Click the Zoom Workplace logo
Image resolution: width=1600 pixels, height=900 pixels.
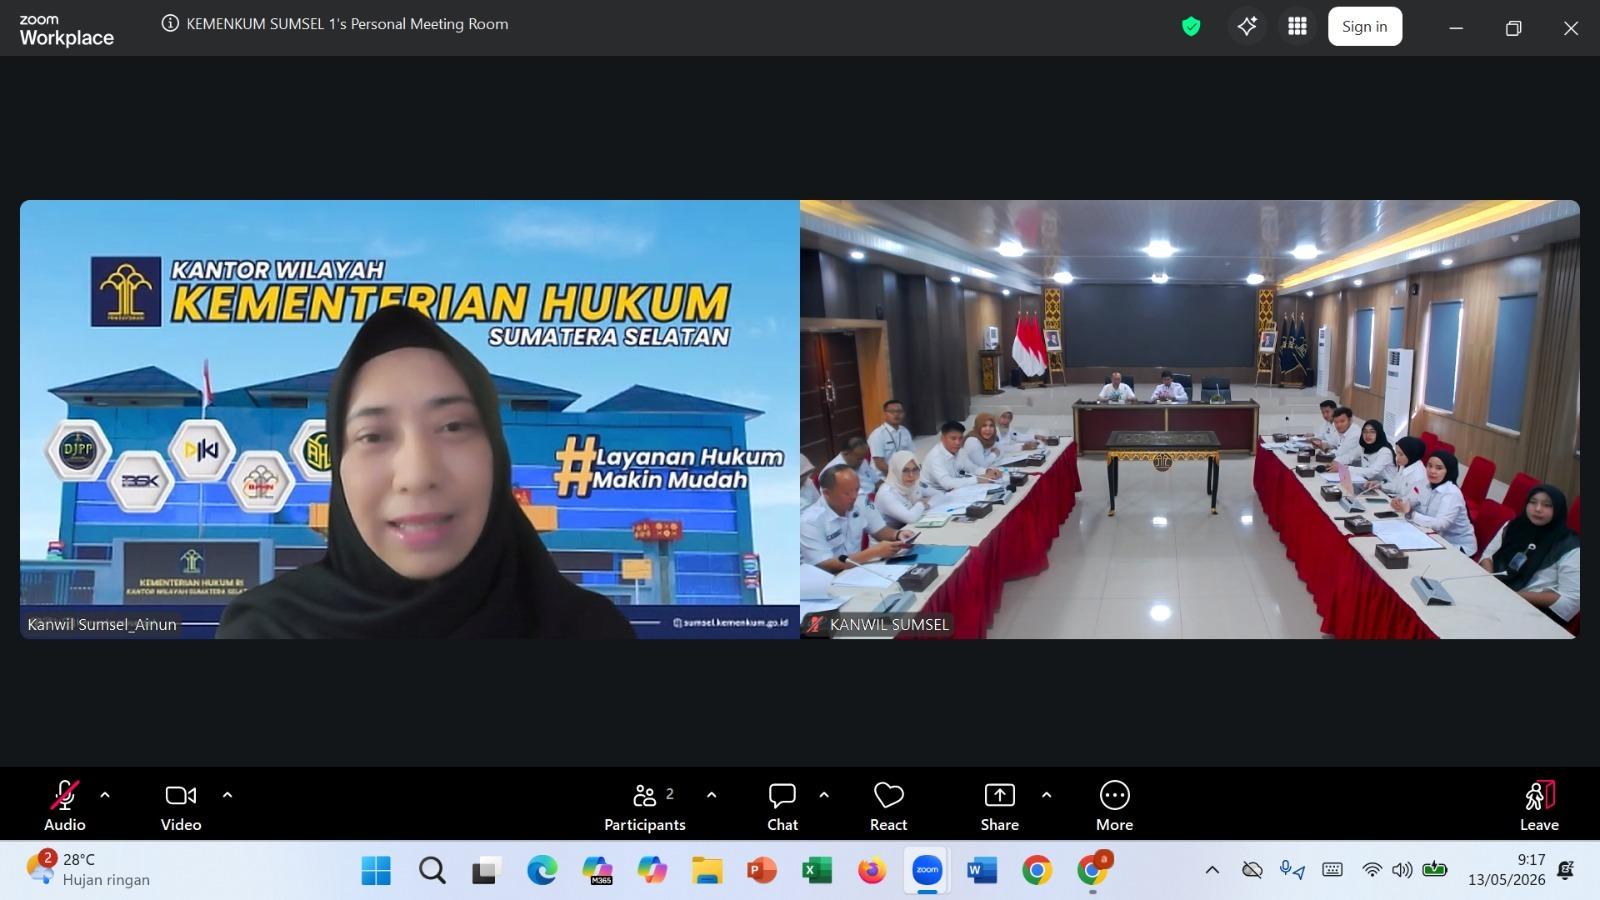[x=66, y=31]
